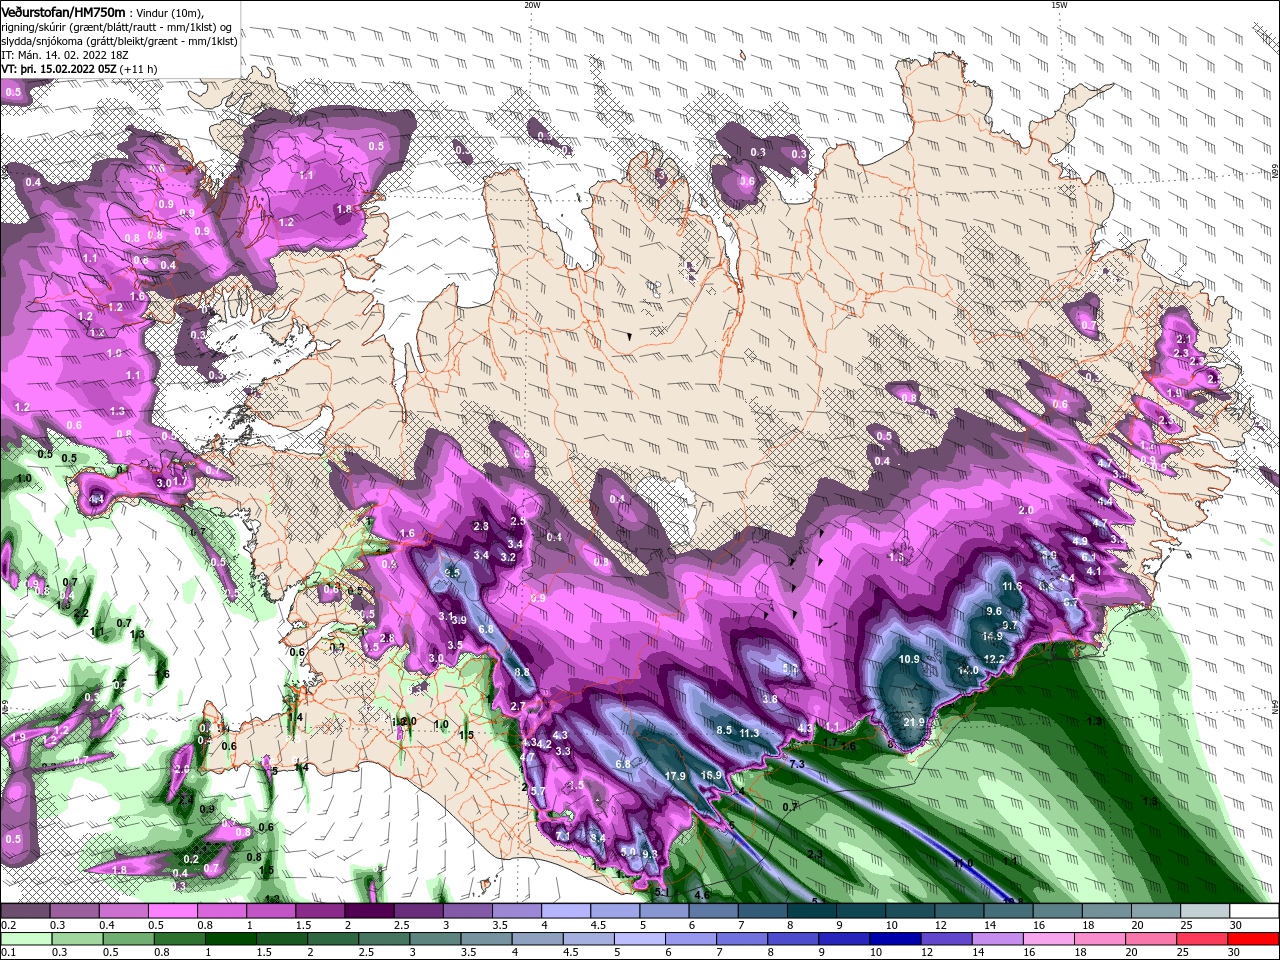1280x960 pixels.
Task: Click the 21.9 precipitation value on the map
Action: 914,722
